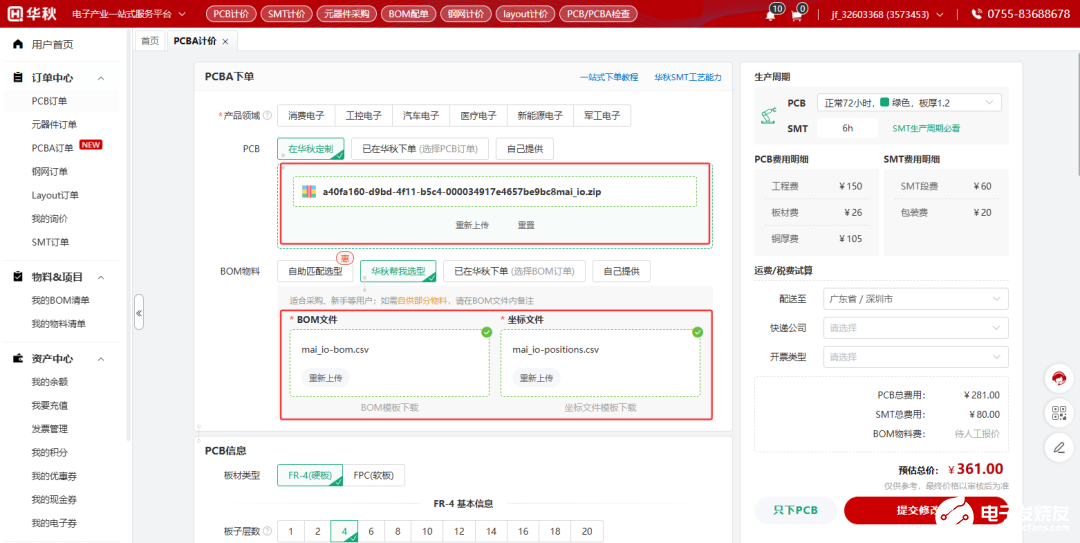Click the 只下PCB button

pyautogui.click(x=795, y=510)
